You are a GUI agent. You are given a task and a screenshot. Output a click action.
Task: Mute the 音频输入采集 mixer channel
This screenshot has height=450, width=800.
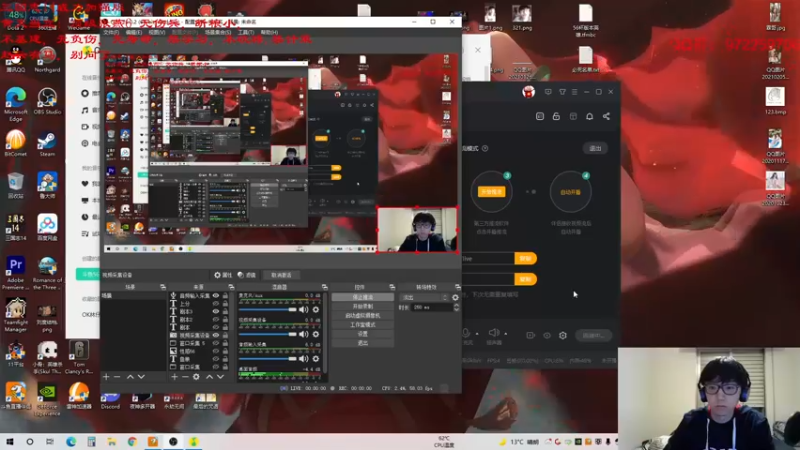[x=304, y=359]
